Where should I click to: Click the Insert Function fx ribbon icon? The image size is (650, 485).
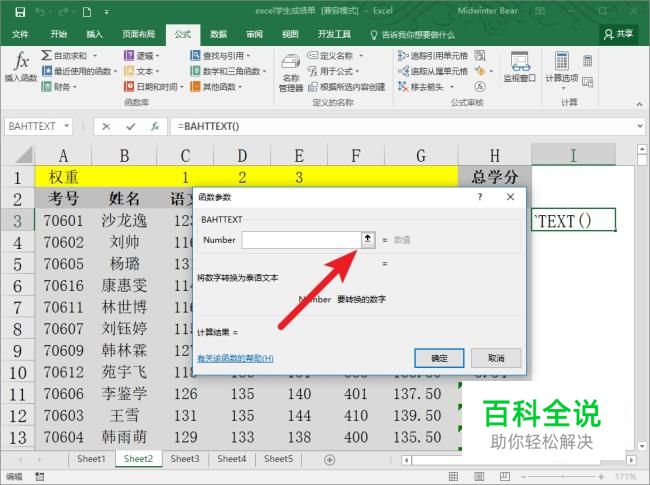[21, 66]
